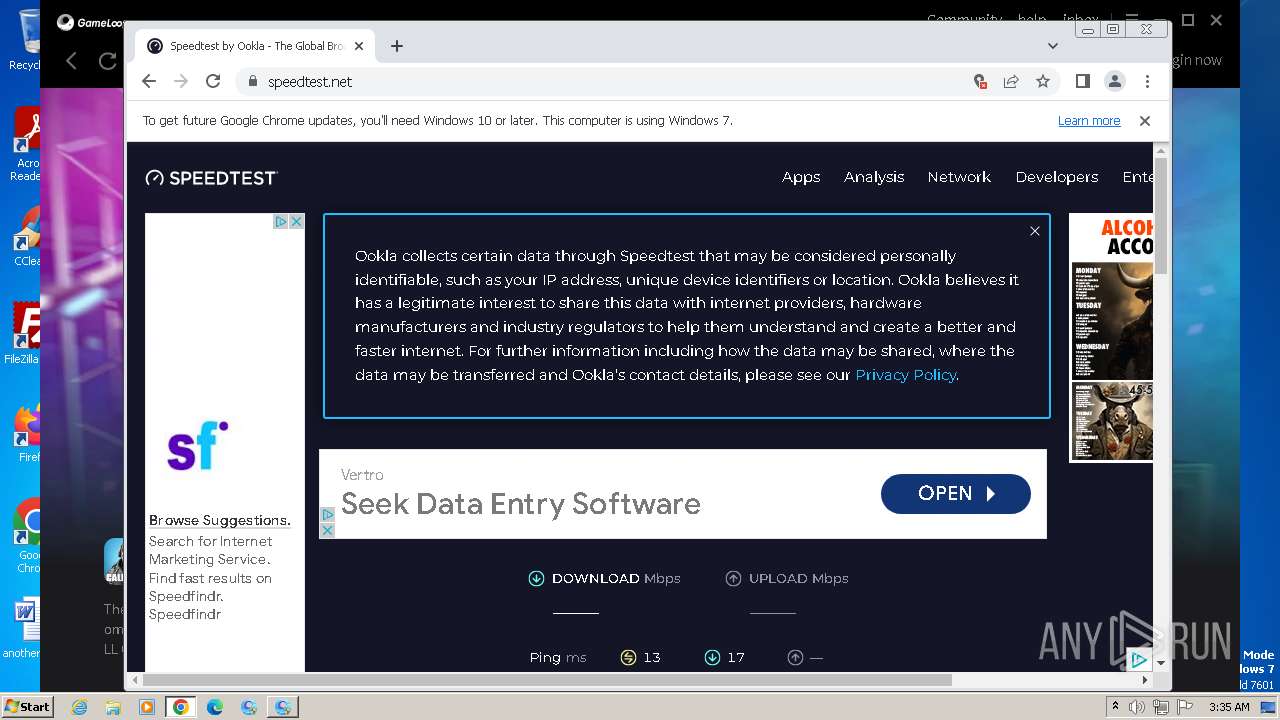Open the Windows Start menu
The image size is (1280, 720).
click(27, 707)
